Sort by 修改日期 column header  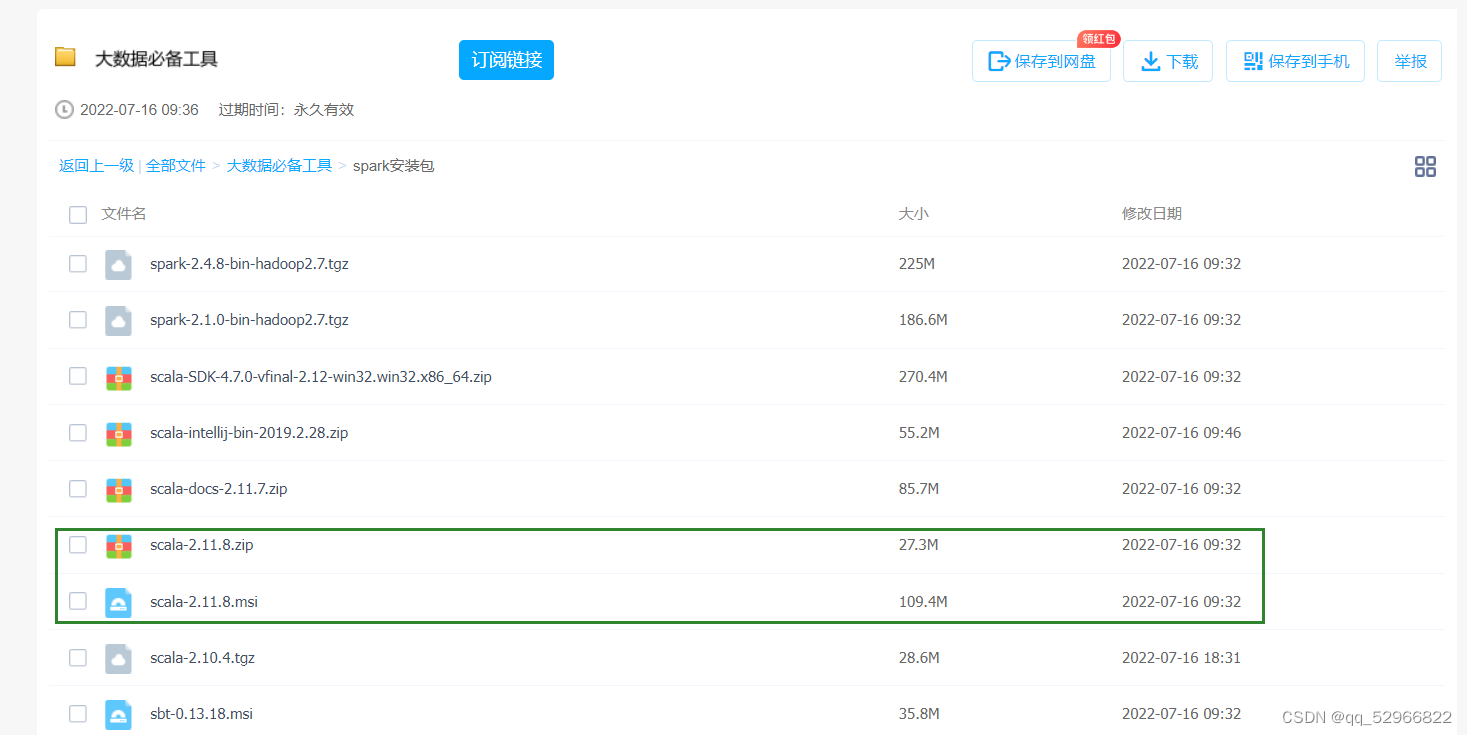coord(1152,214)
